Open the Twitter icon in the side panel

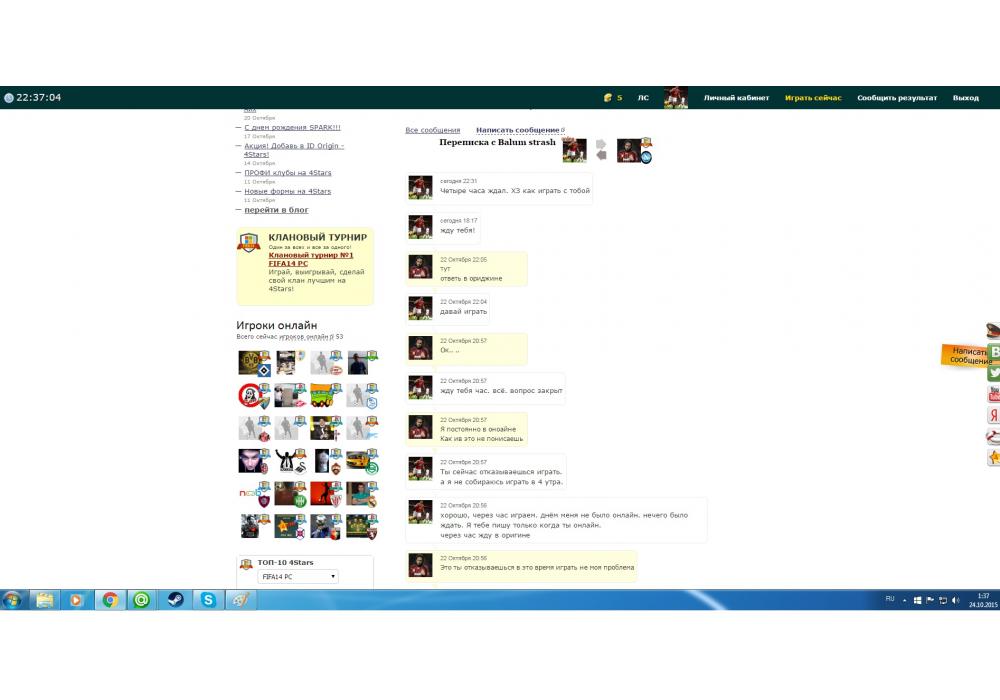click(994, 373)
